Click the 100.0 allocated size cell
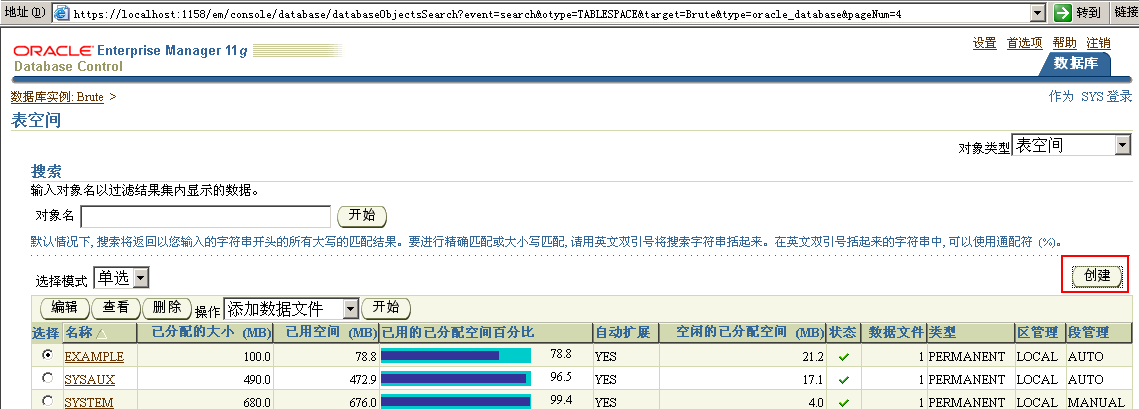 point(256,357)
